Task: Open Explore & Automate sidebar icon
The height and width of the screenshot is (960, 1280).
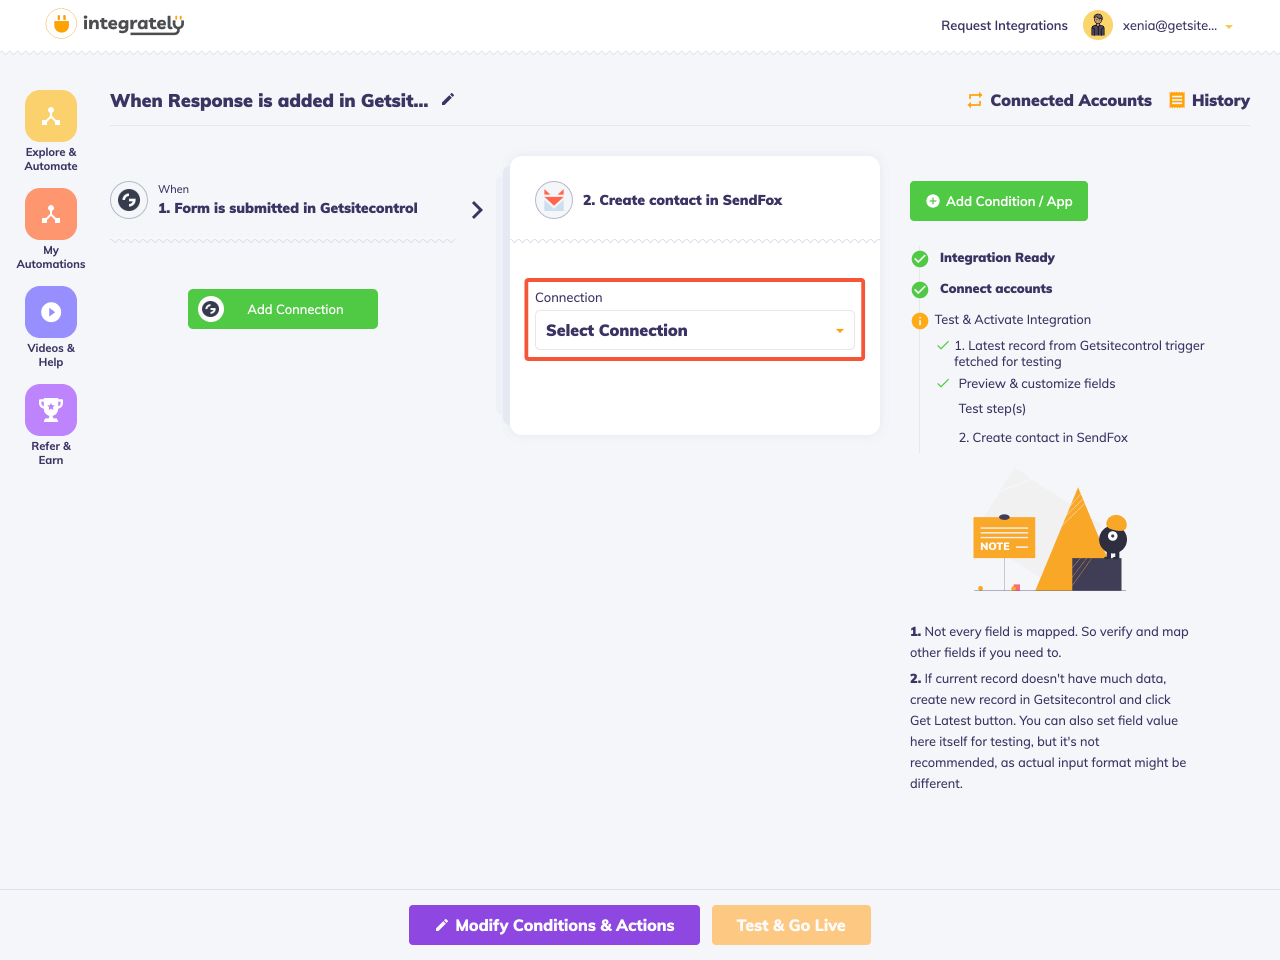Action: (51, 116)
